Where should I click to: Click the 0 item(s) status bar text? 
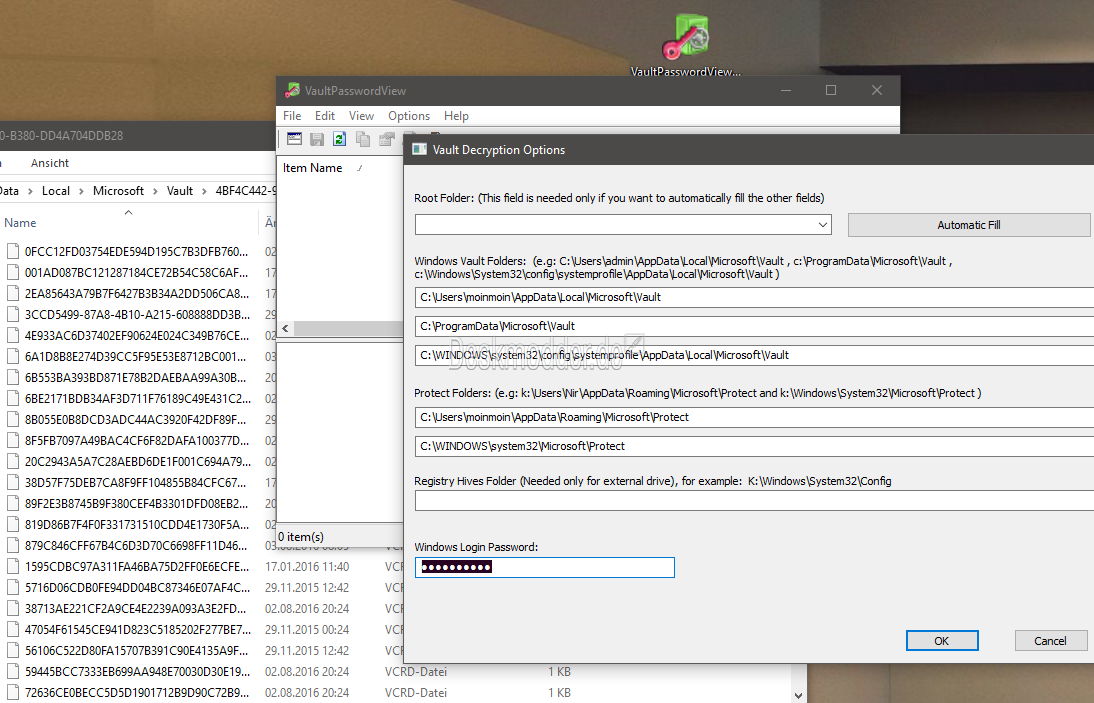tap(301, 536)
